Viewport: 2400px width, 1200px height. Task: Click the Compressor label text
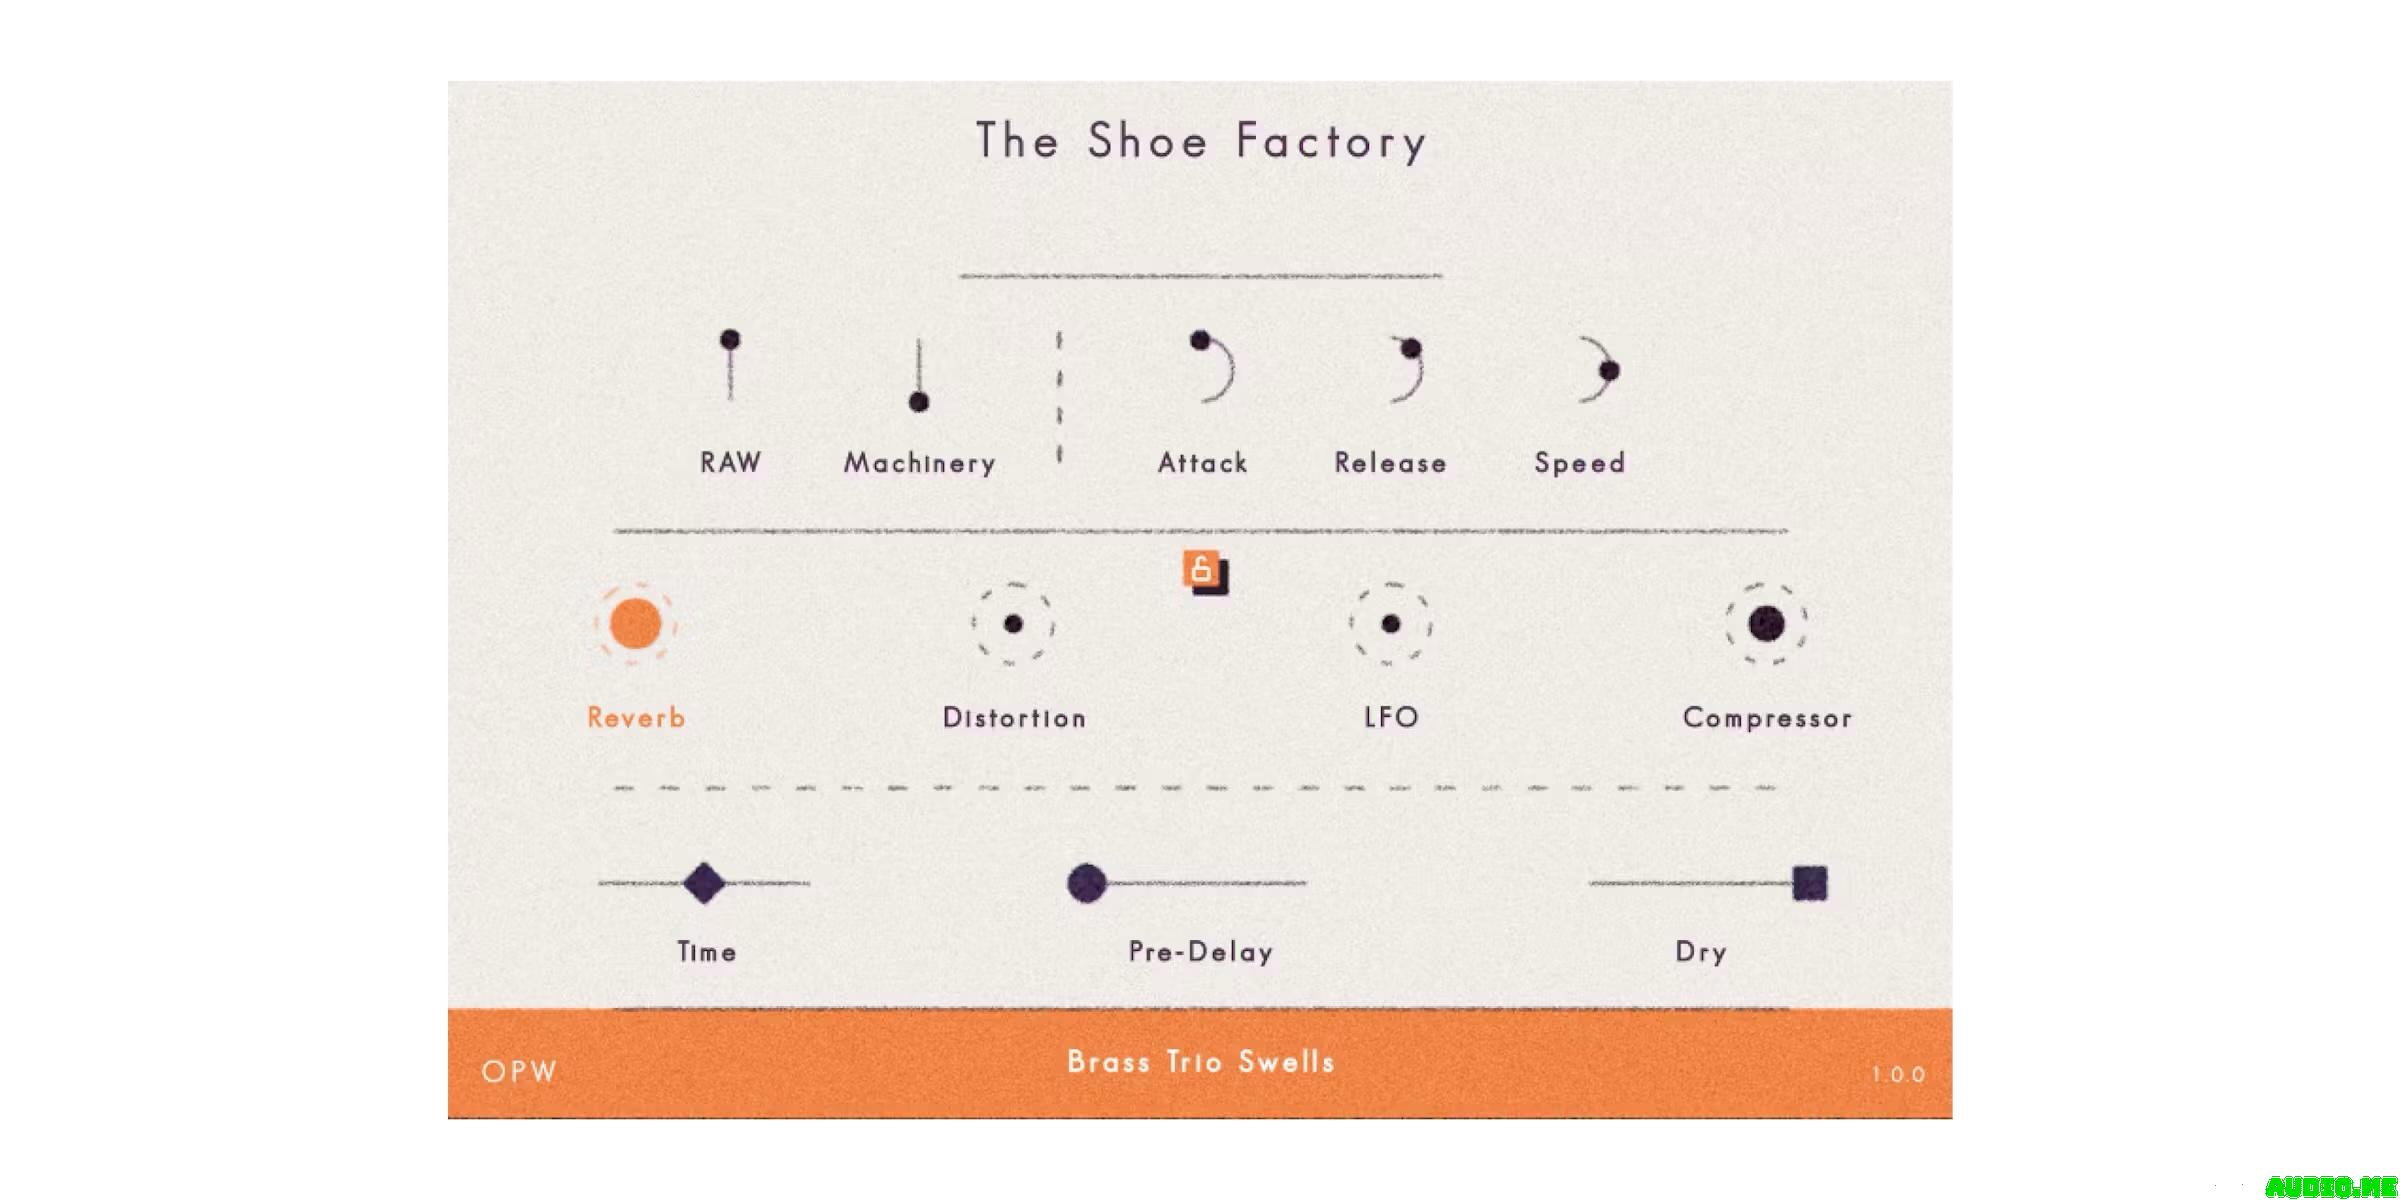(1767, 718)
